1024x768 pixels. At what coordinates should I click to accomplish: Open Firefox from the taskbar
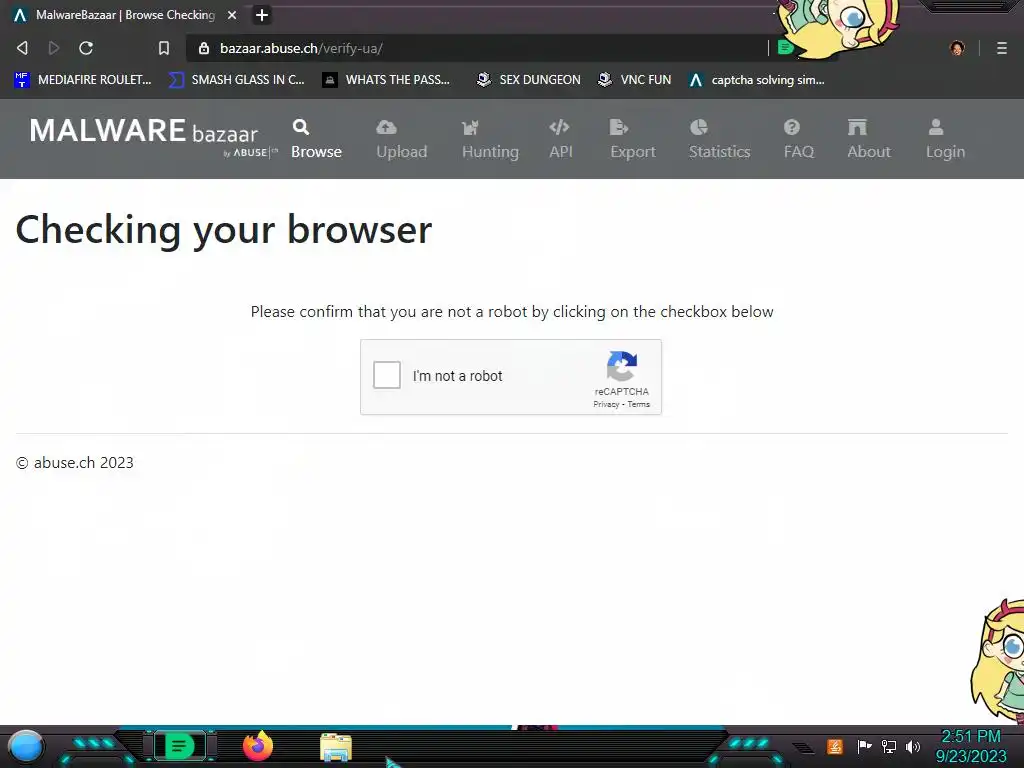tap(258, 746)
